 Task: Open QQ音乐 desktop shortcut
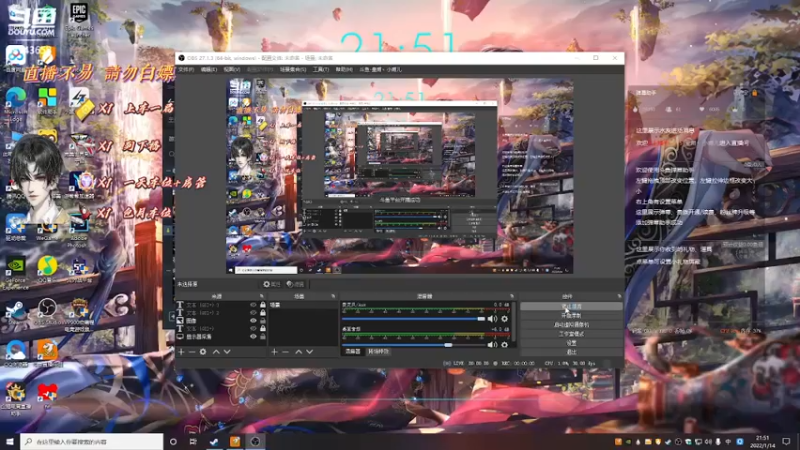point(47,269)
